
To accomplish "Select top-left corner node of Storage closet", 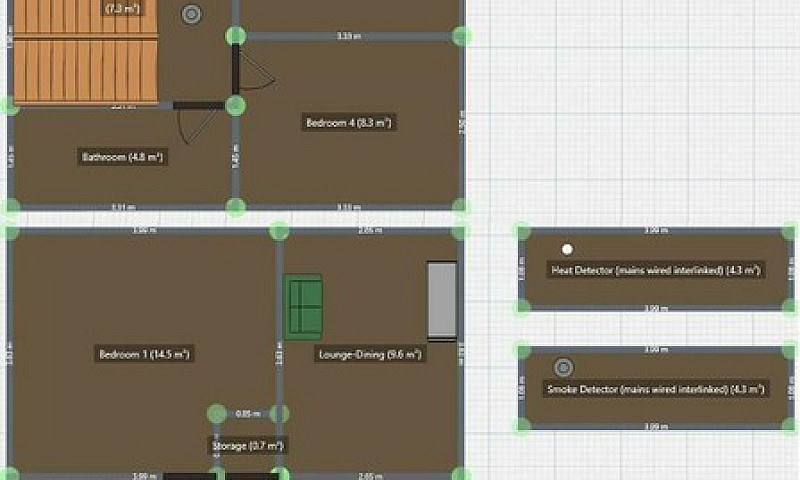I will 217,414.
